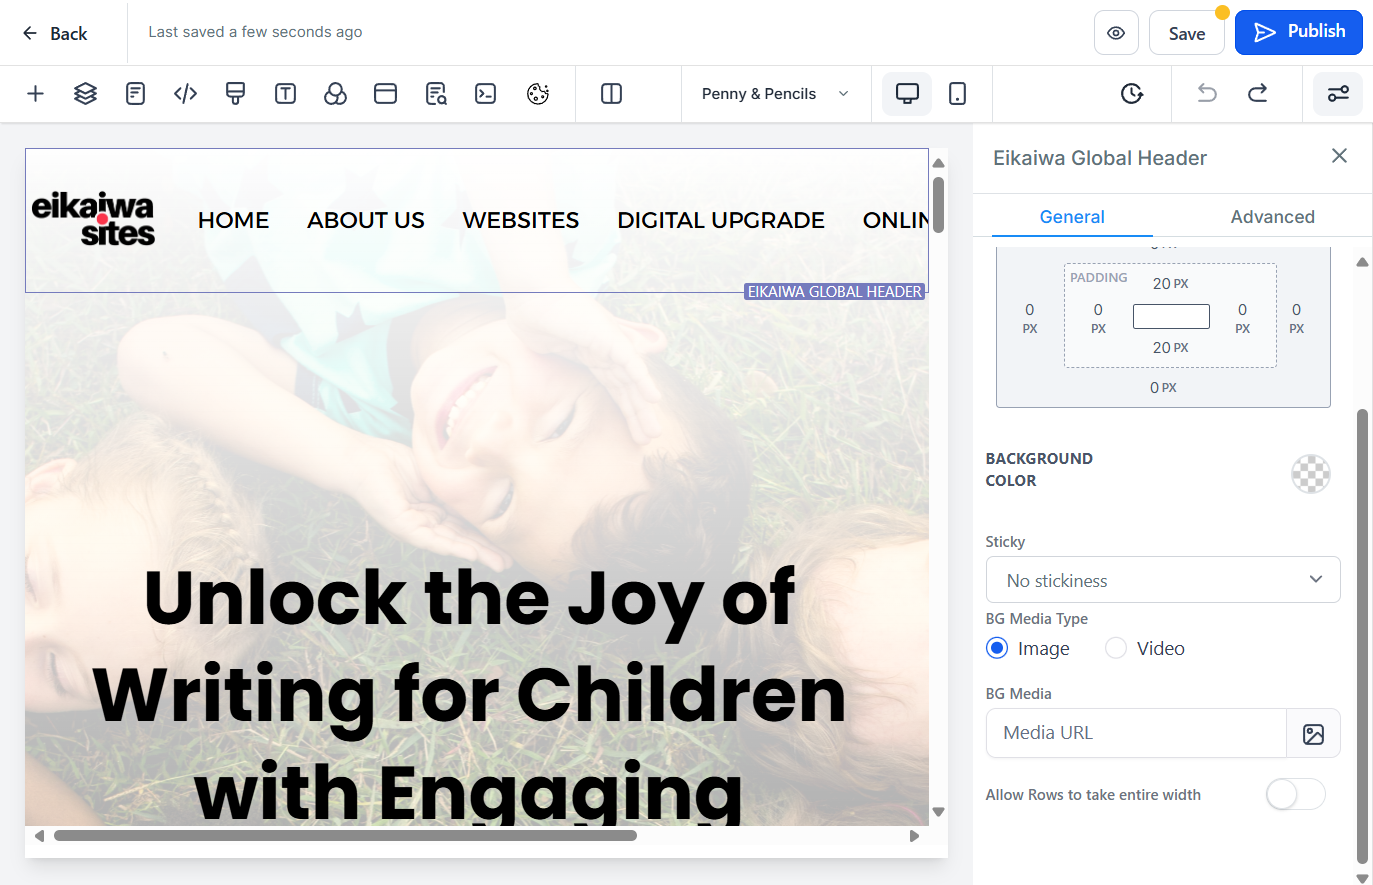1373x885 pixels.
Task: Click the canvas horizontal scrollbar
Action: point(345,836)
